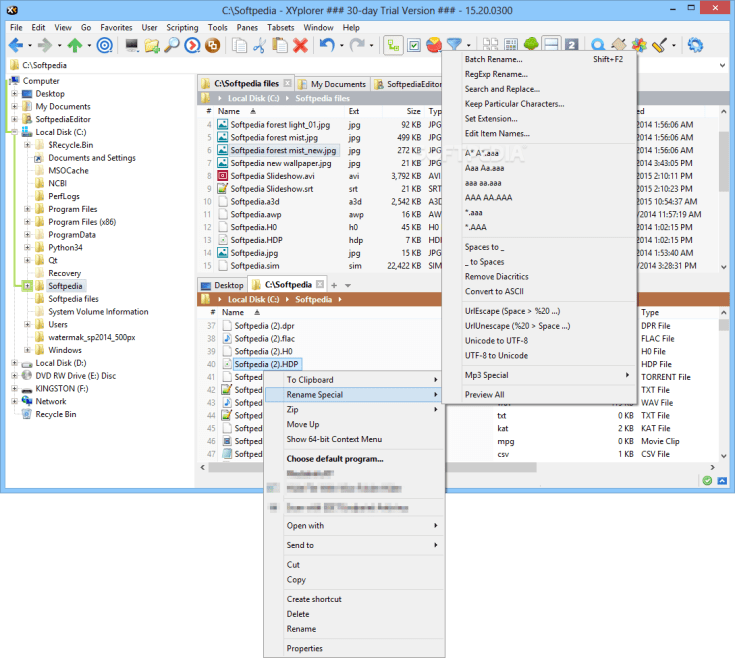This screenshot has height=658, width=735.
Task: Click the orange circular copy icon
Action: [212, 45]
